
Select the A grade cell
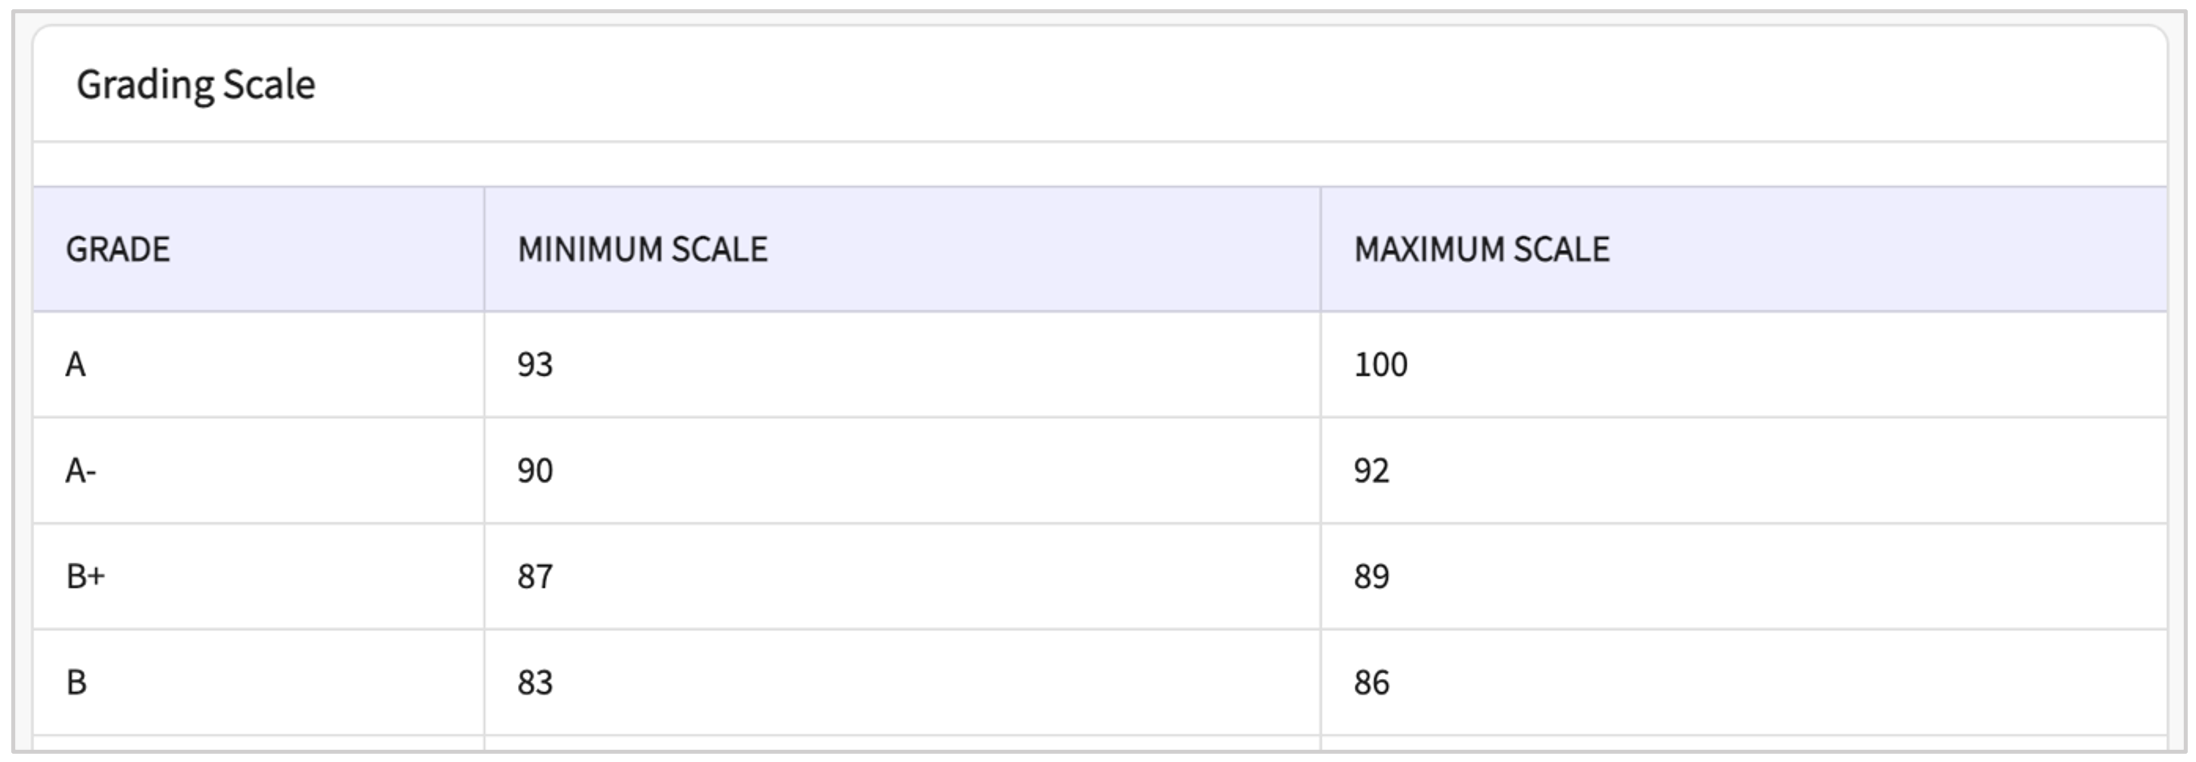point(76,365)
